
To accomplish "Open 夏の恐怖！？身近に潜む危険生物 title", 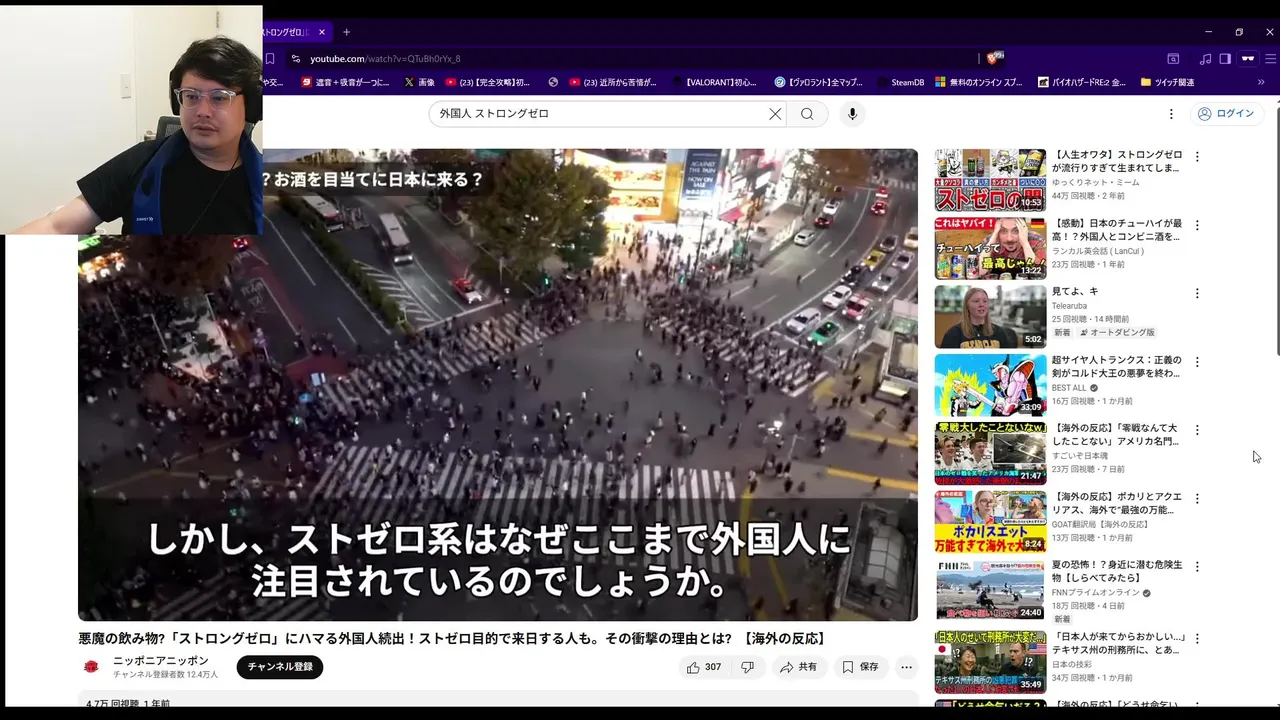I will coord(1116,571).
